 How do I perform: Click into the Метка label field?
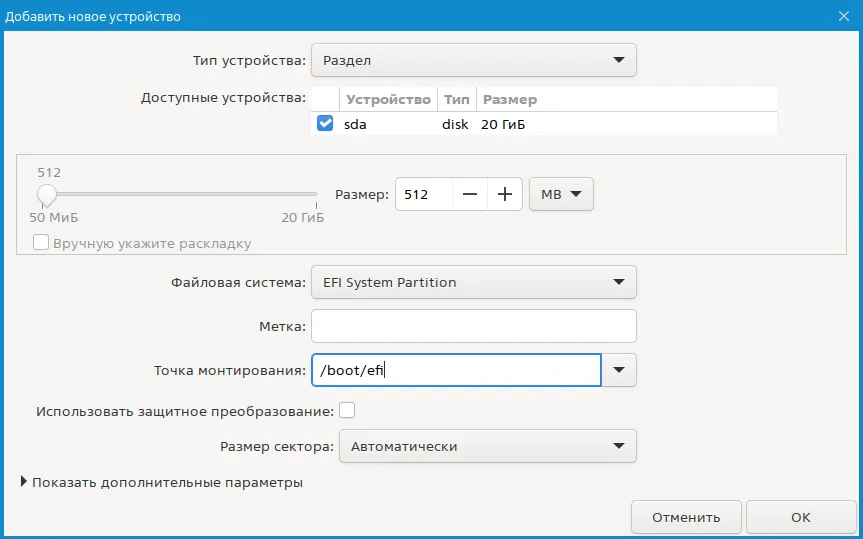point(473,326)
